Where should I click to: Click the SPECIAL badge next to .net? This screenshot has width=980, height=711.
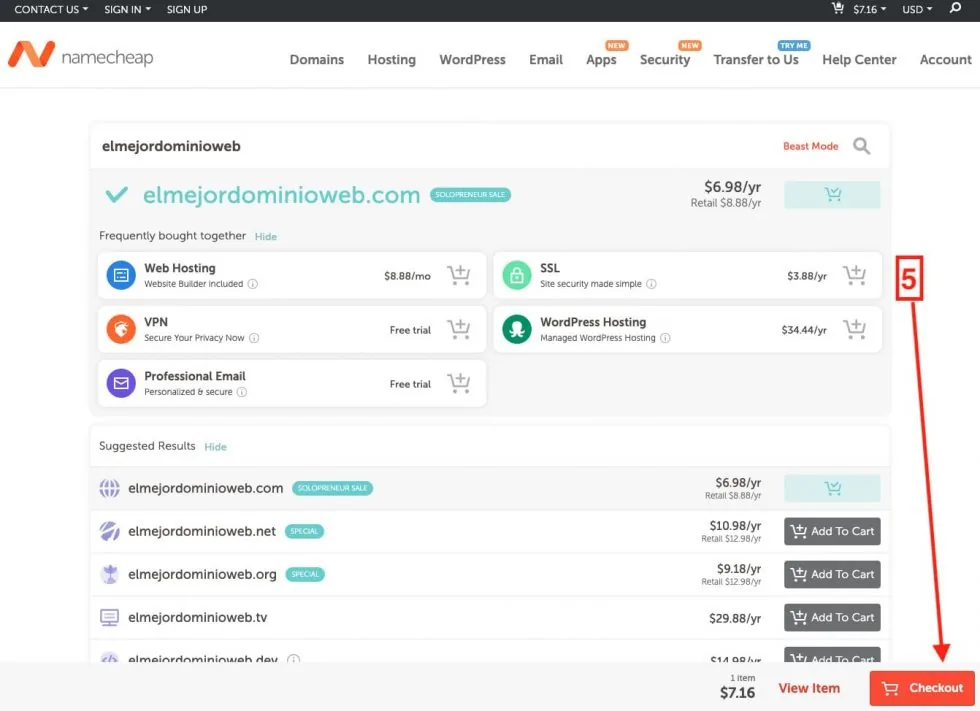304,531
